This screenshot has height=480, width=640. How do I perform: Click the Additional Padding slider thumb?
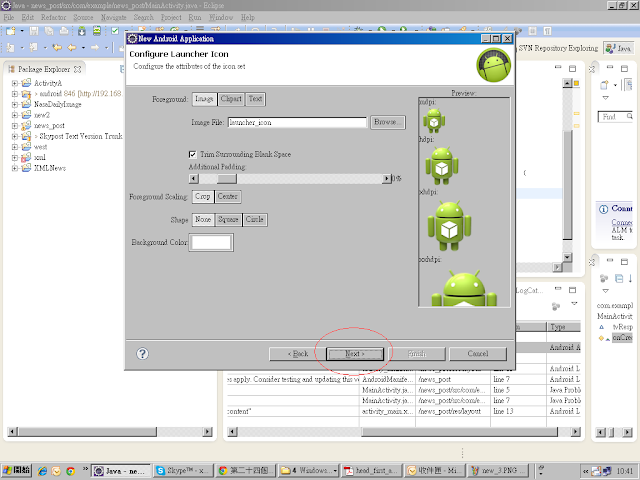[227, 178]
